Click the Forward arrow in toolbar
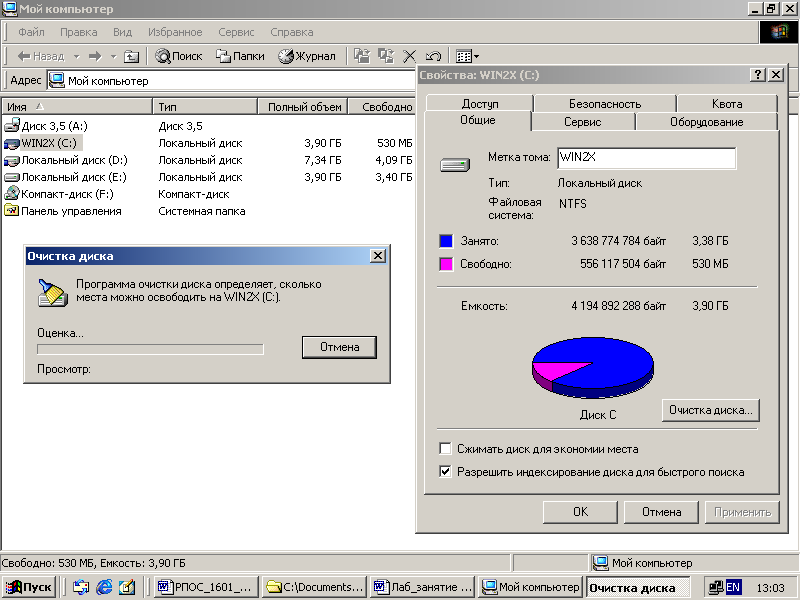 95,56
